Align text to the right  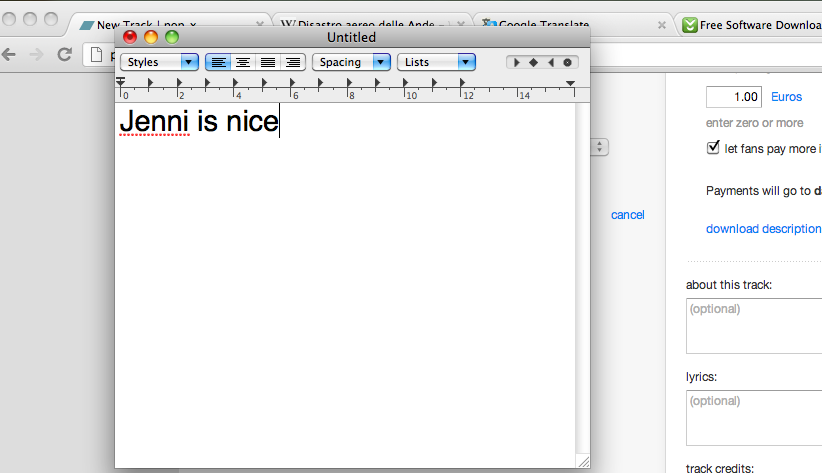(x=292, y=62)
